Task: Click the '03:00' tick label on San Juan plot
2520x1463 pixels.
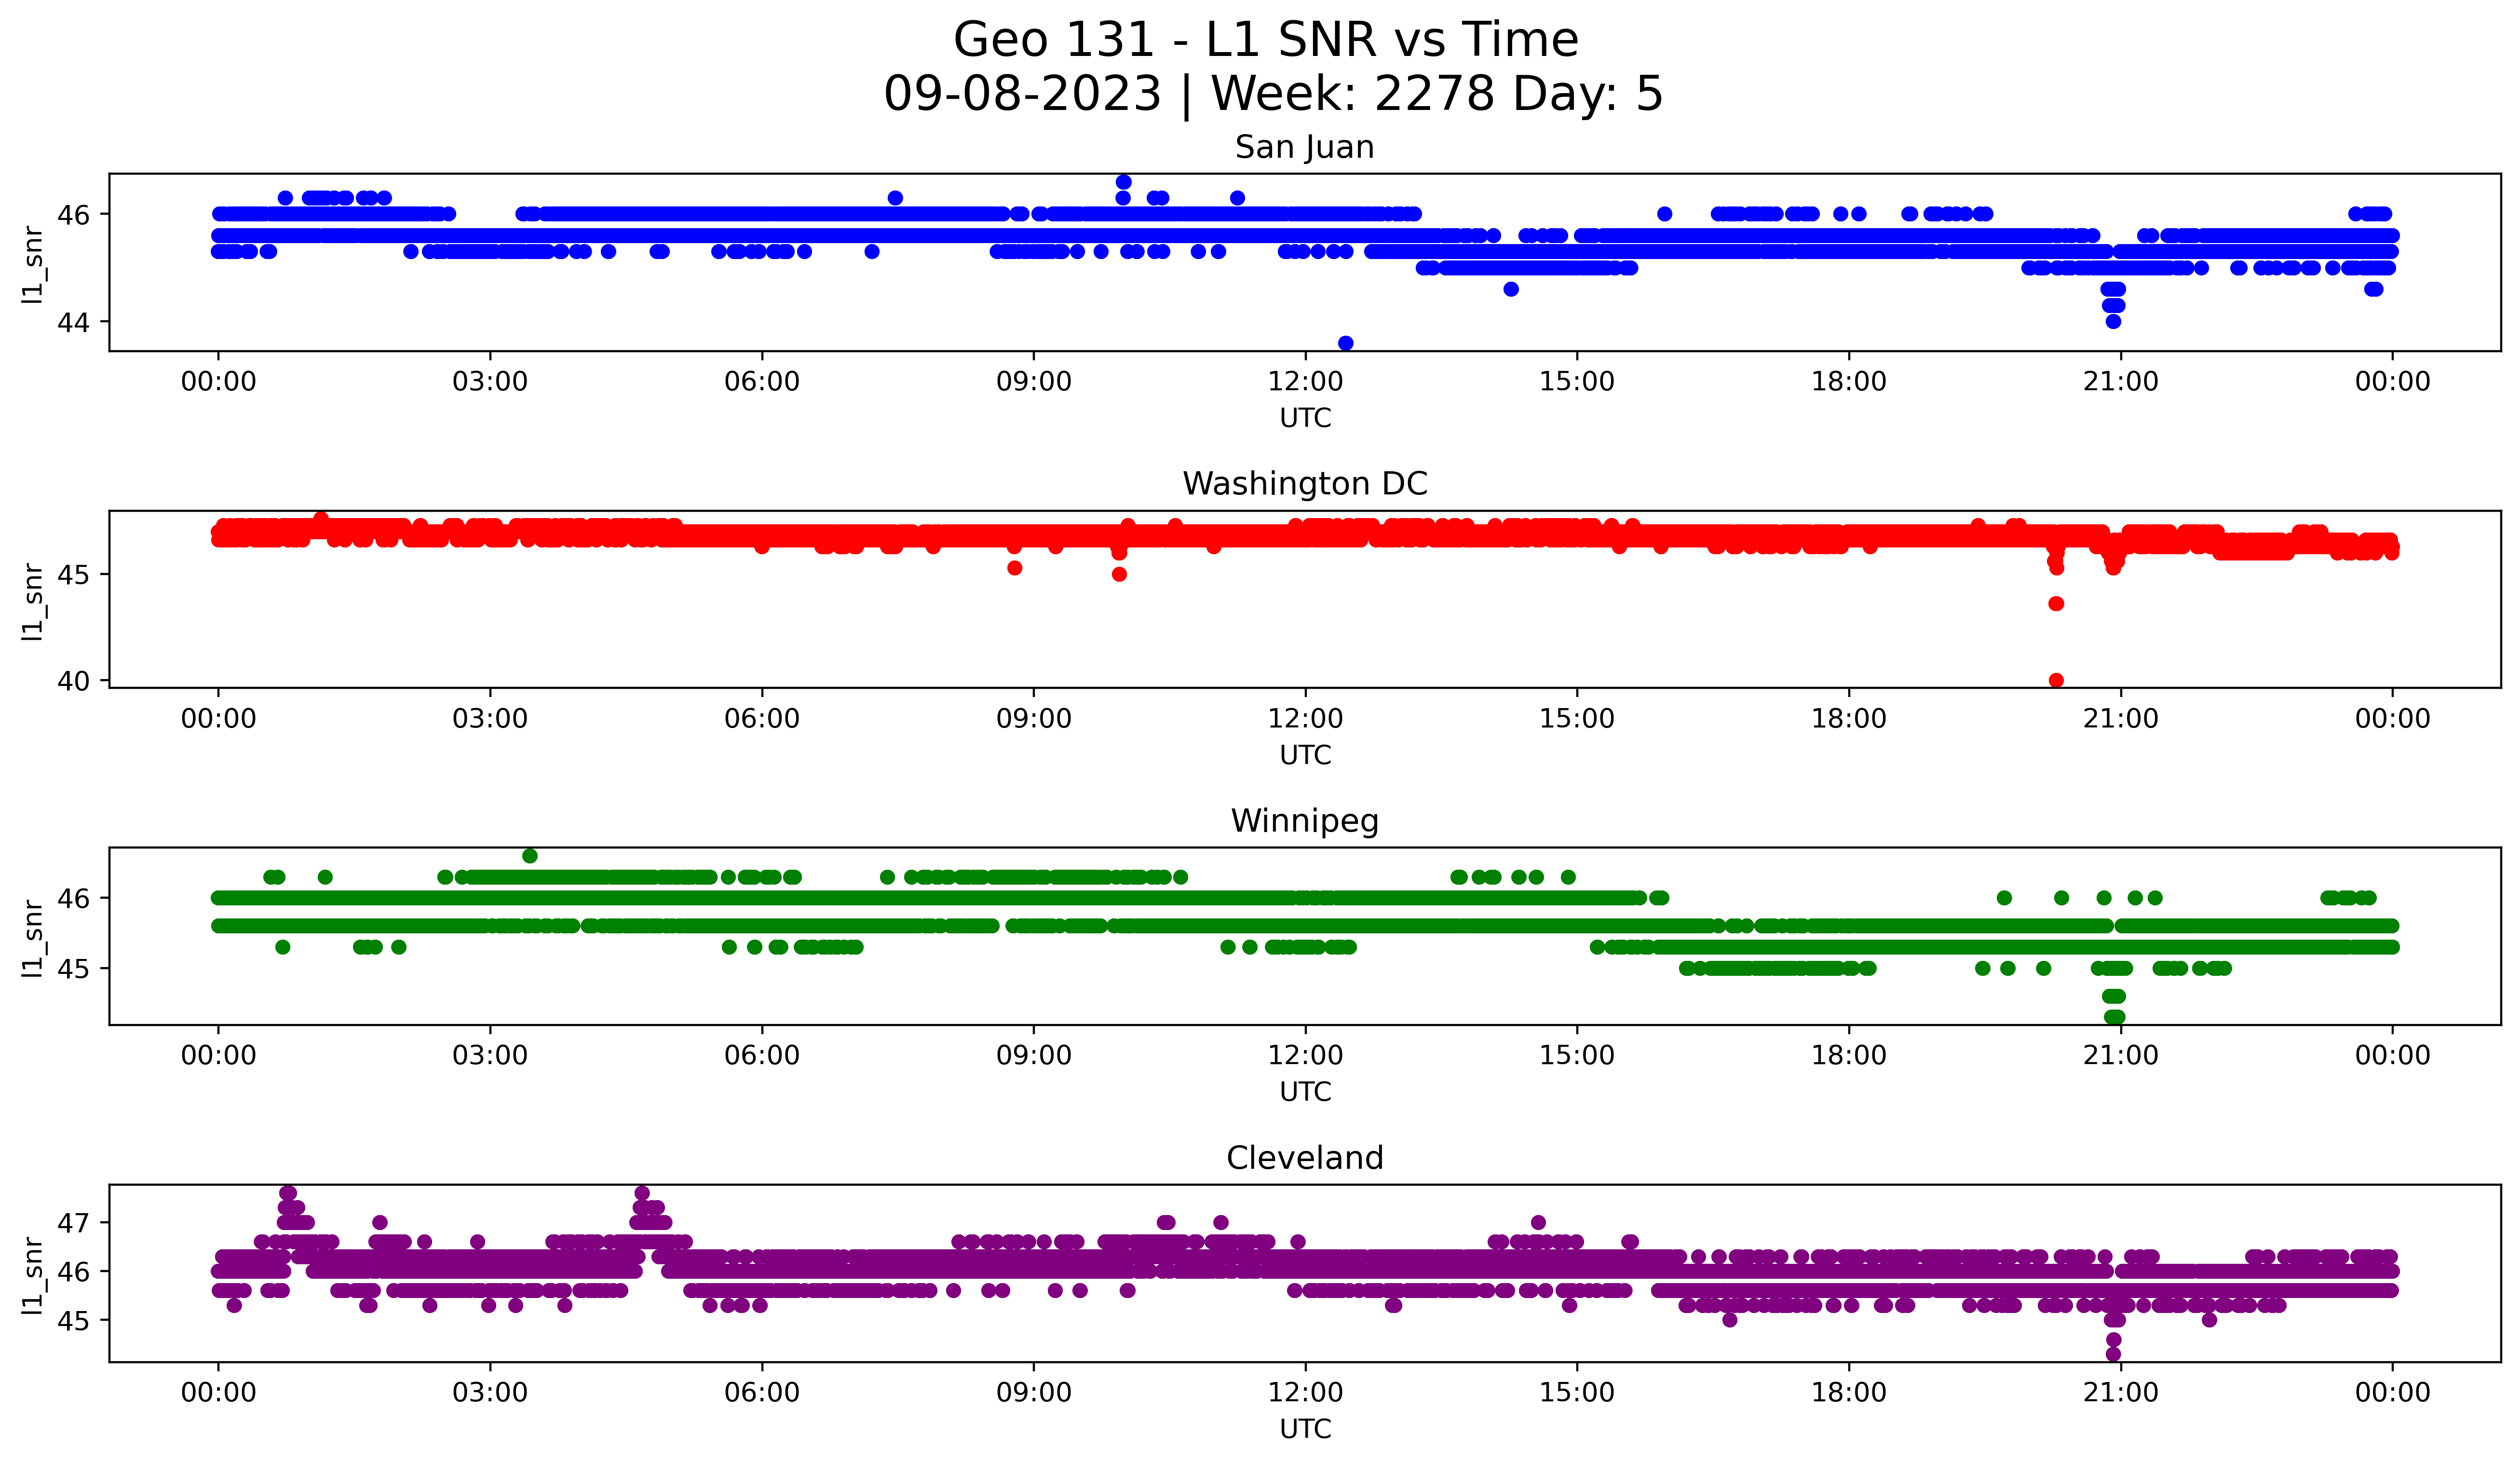Action: [x=490, y=381]
